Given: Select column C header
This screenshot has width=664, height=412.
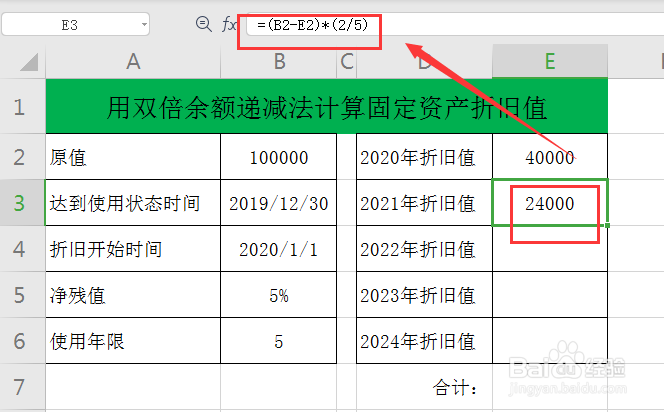Looking at the screenshot, I should click(x=347, y=62).
